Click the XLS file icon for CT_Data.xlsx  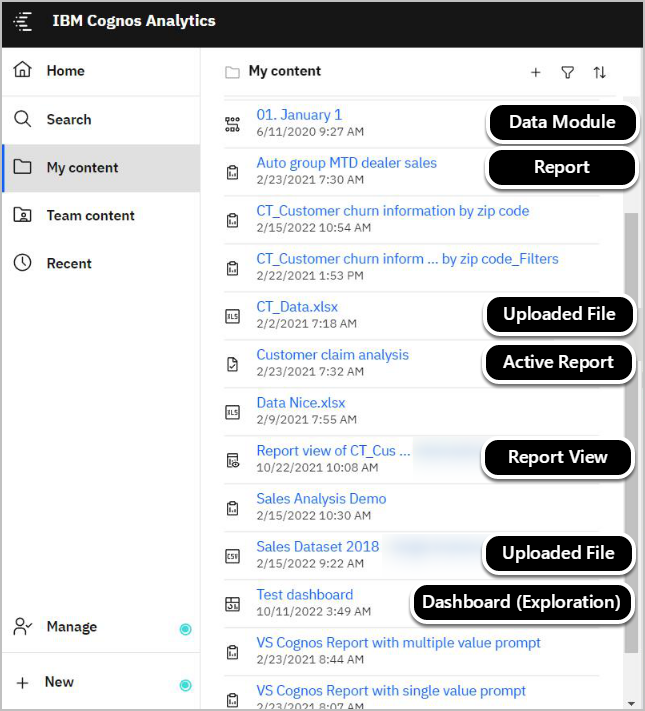[x=233, y=316]
